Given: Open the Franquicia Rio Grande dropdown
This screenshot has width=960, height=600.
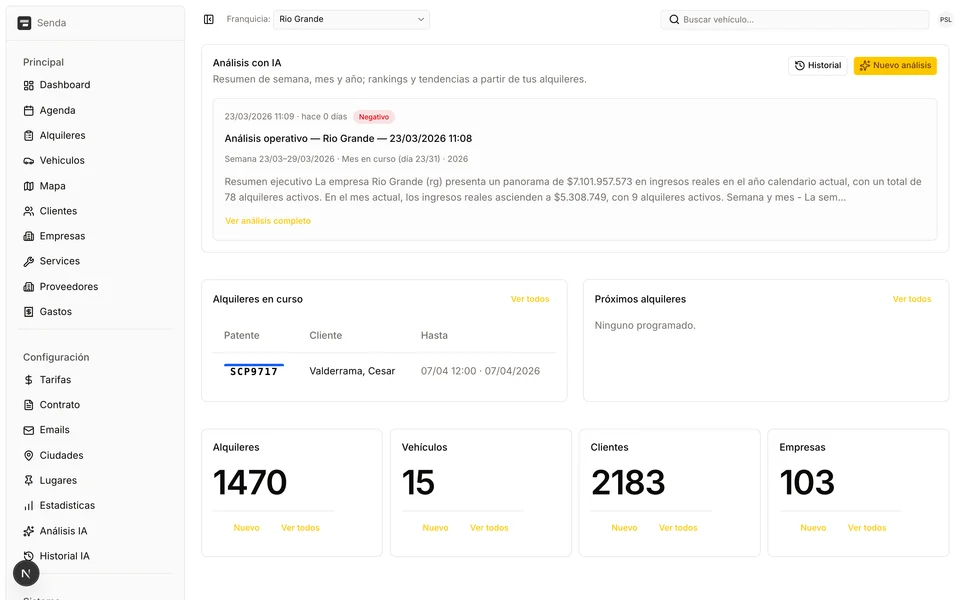Looking at the screenshot, I should click(351, 19).
